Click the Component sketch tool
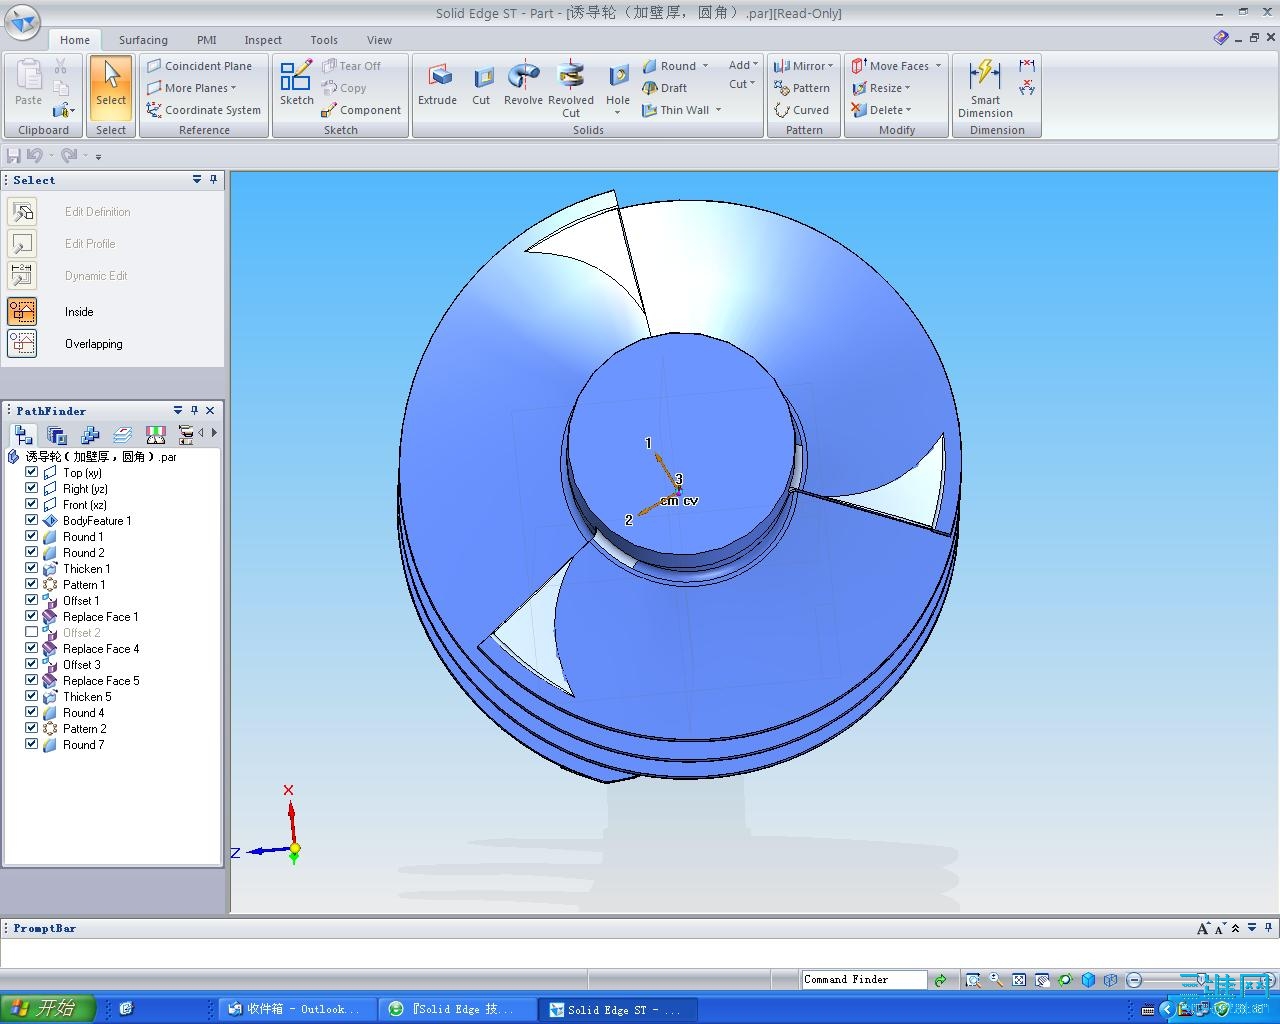 [x=361, y=110]
